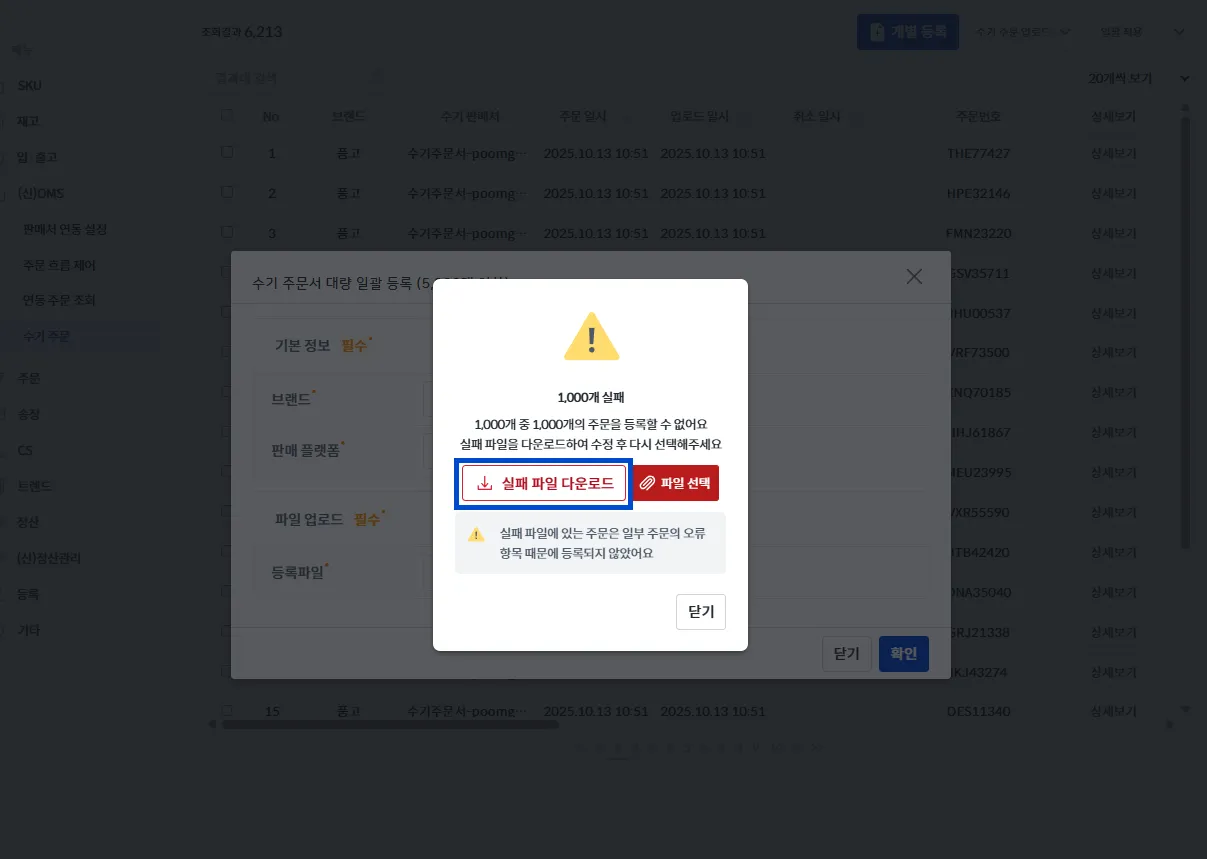Screen dimensions: 1207x859
Task: Click the individual registration button icon
Action: [877, 32]
